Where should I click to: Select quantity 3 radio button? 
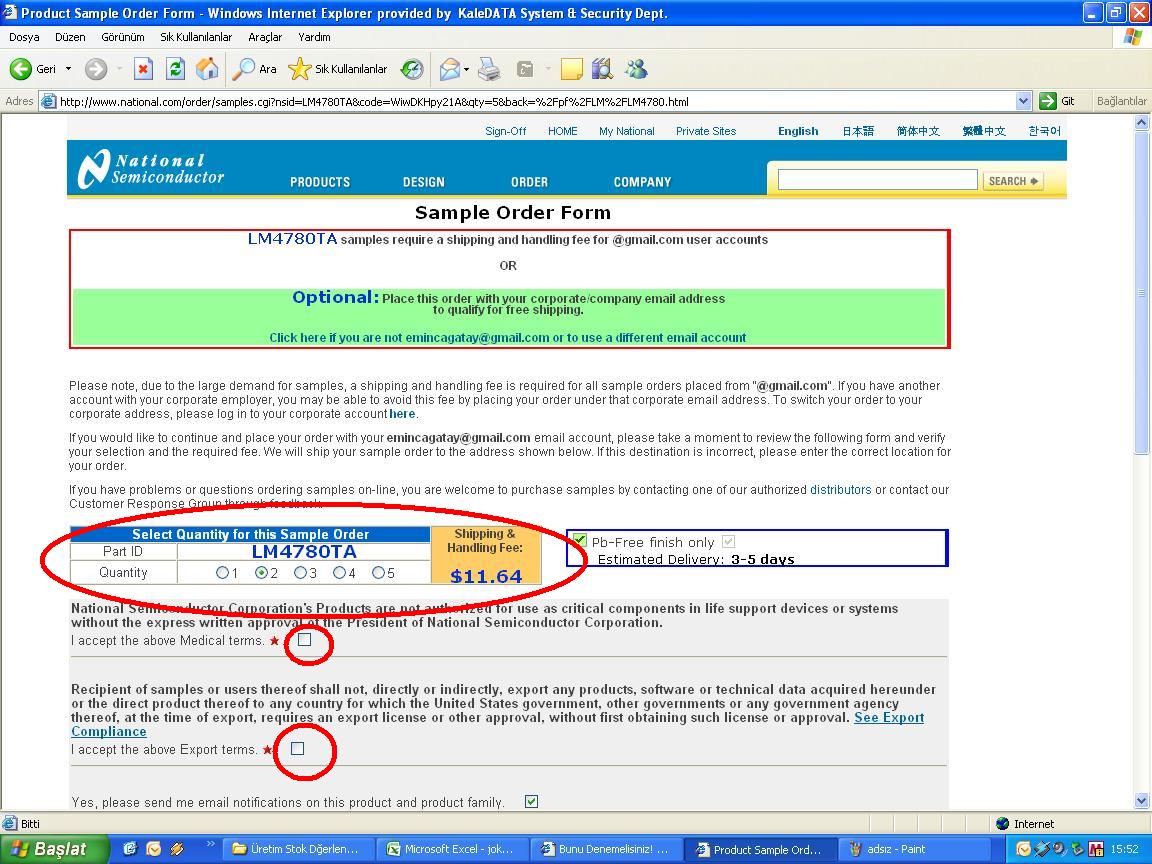301,573
